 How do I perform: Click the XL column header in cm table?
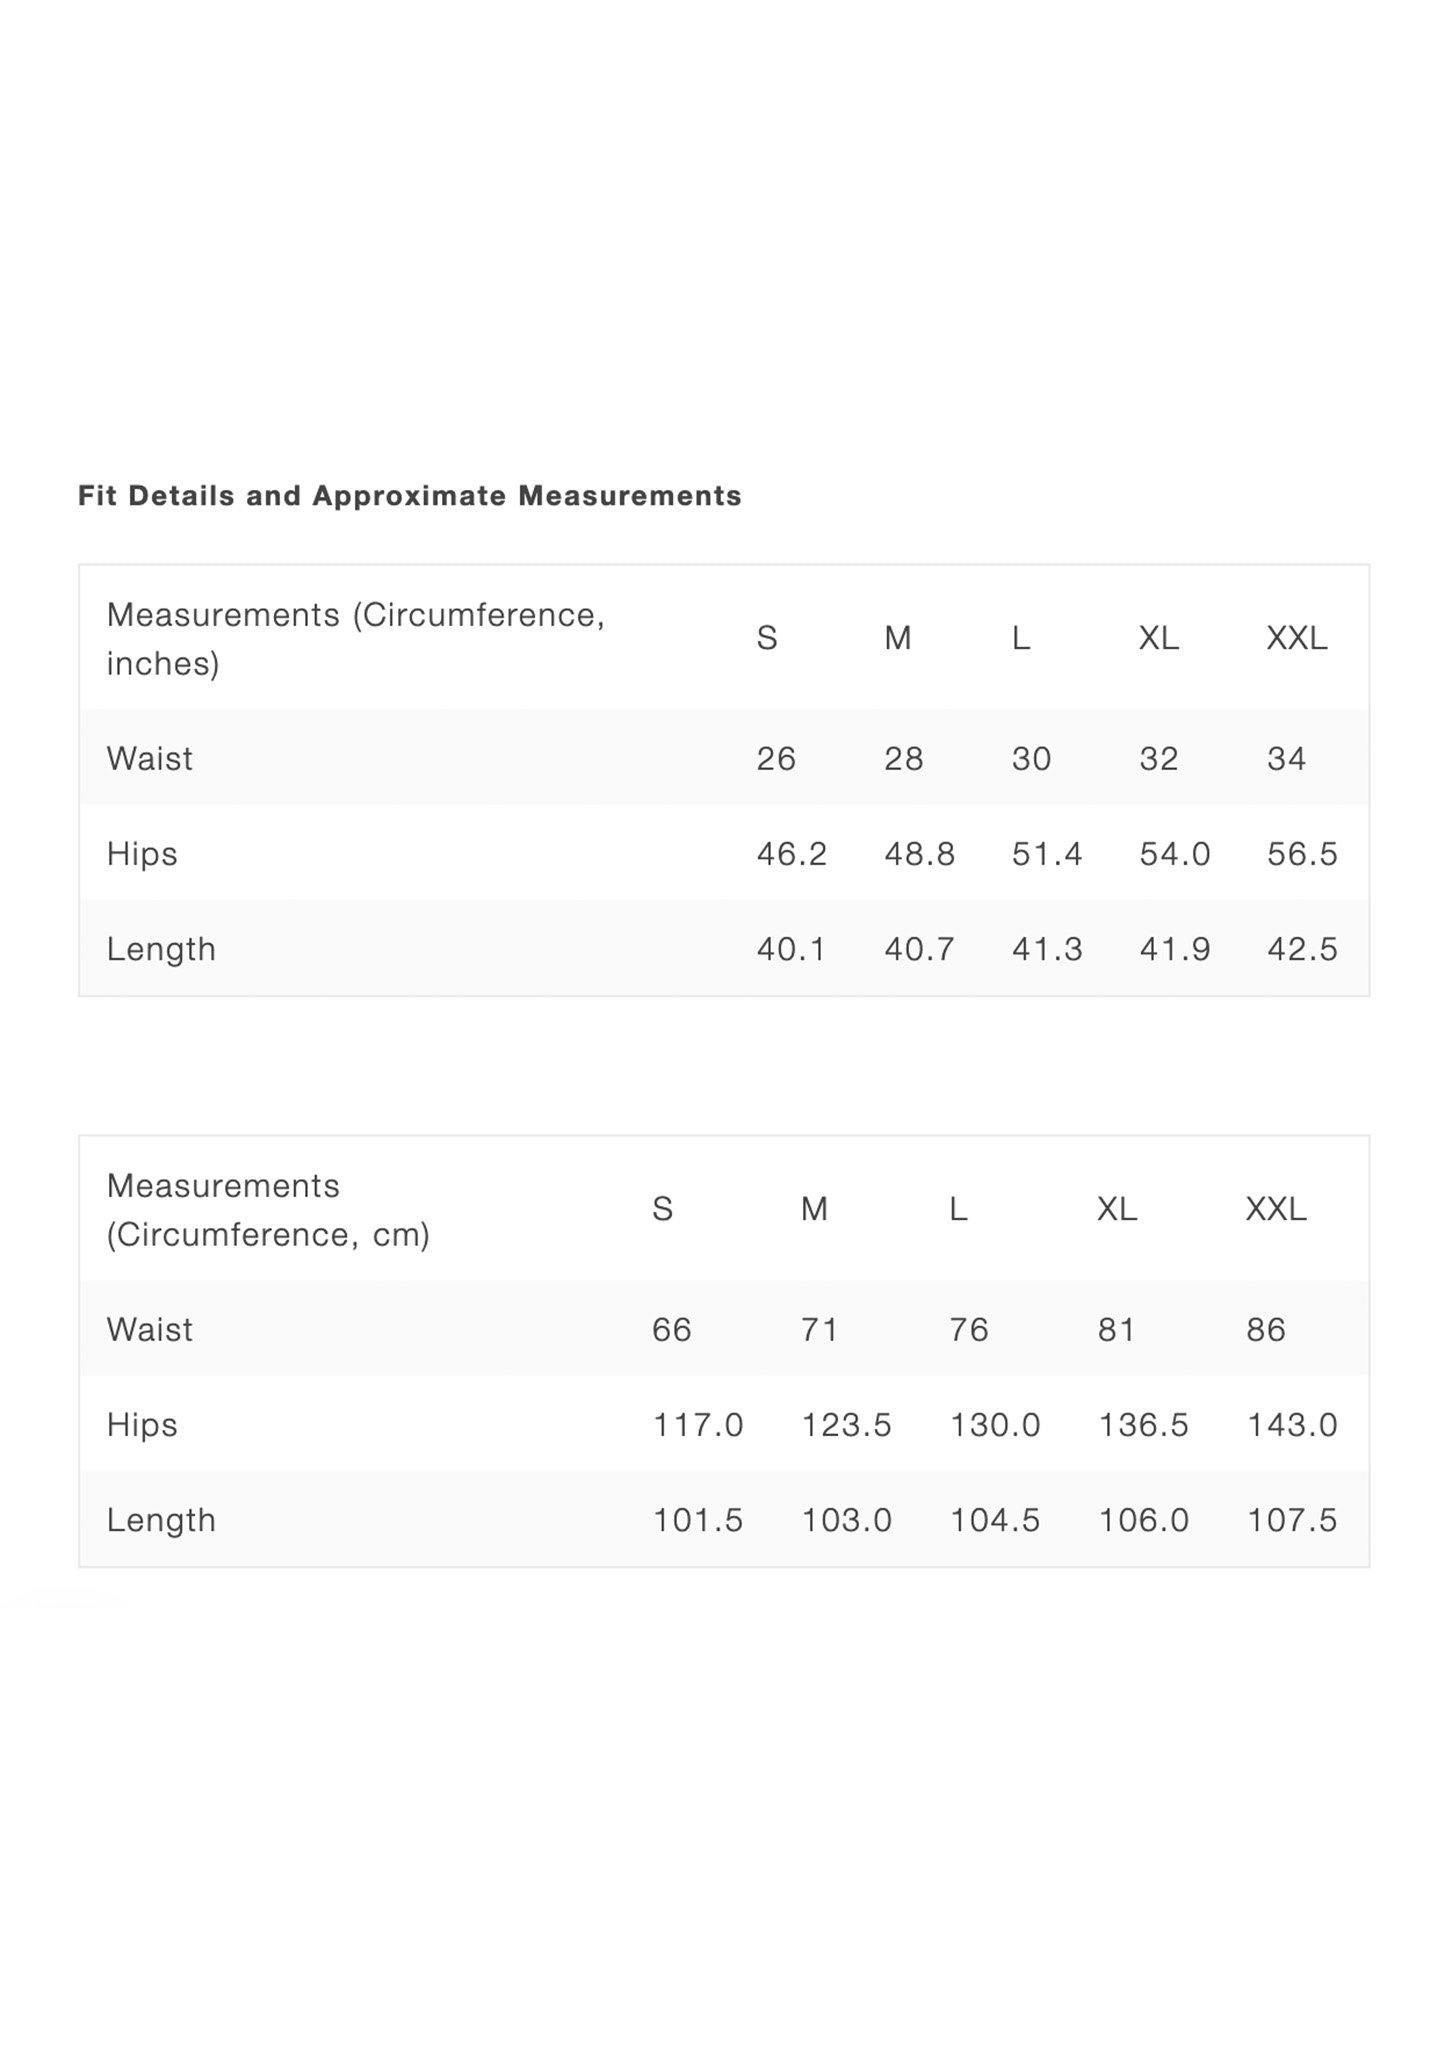click(1117, 1210)
